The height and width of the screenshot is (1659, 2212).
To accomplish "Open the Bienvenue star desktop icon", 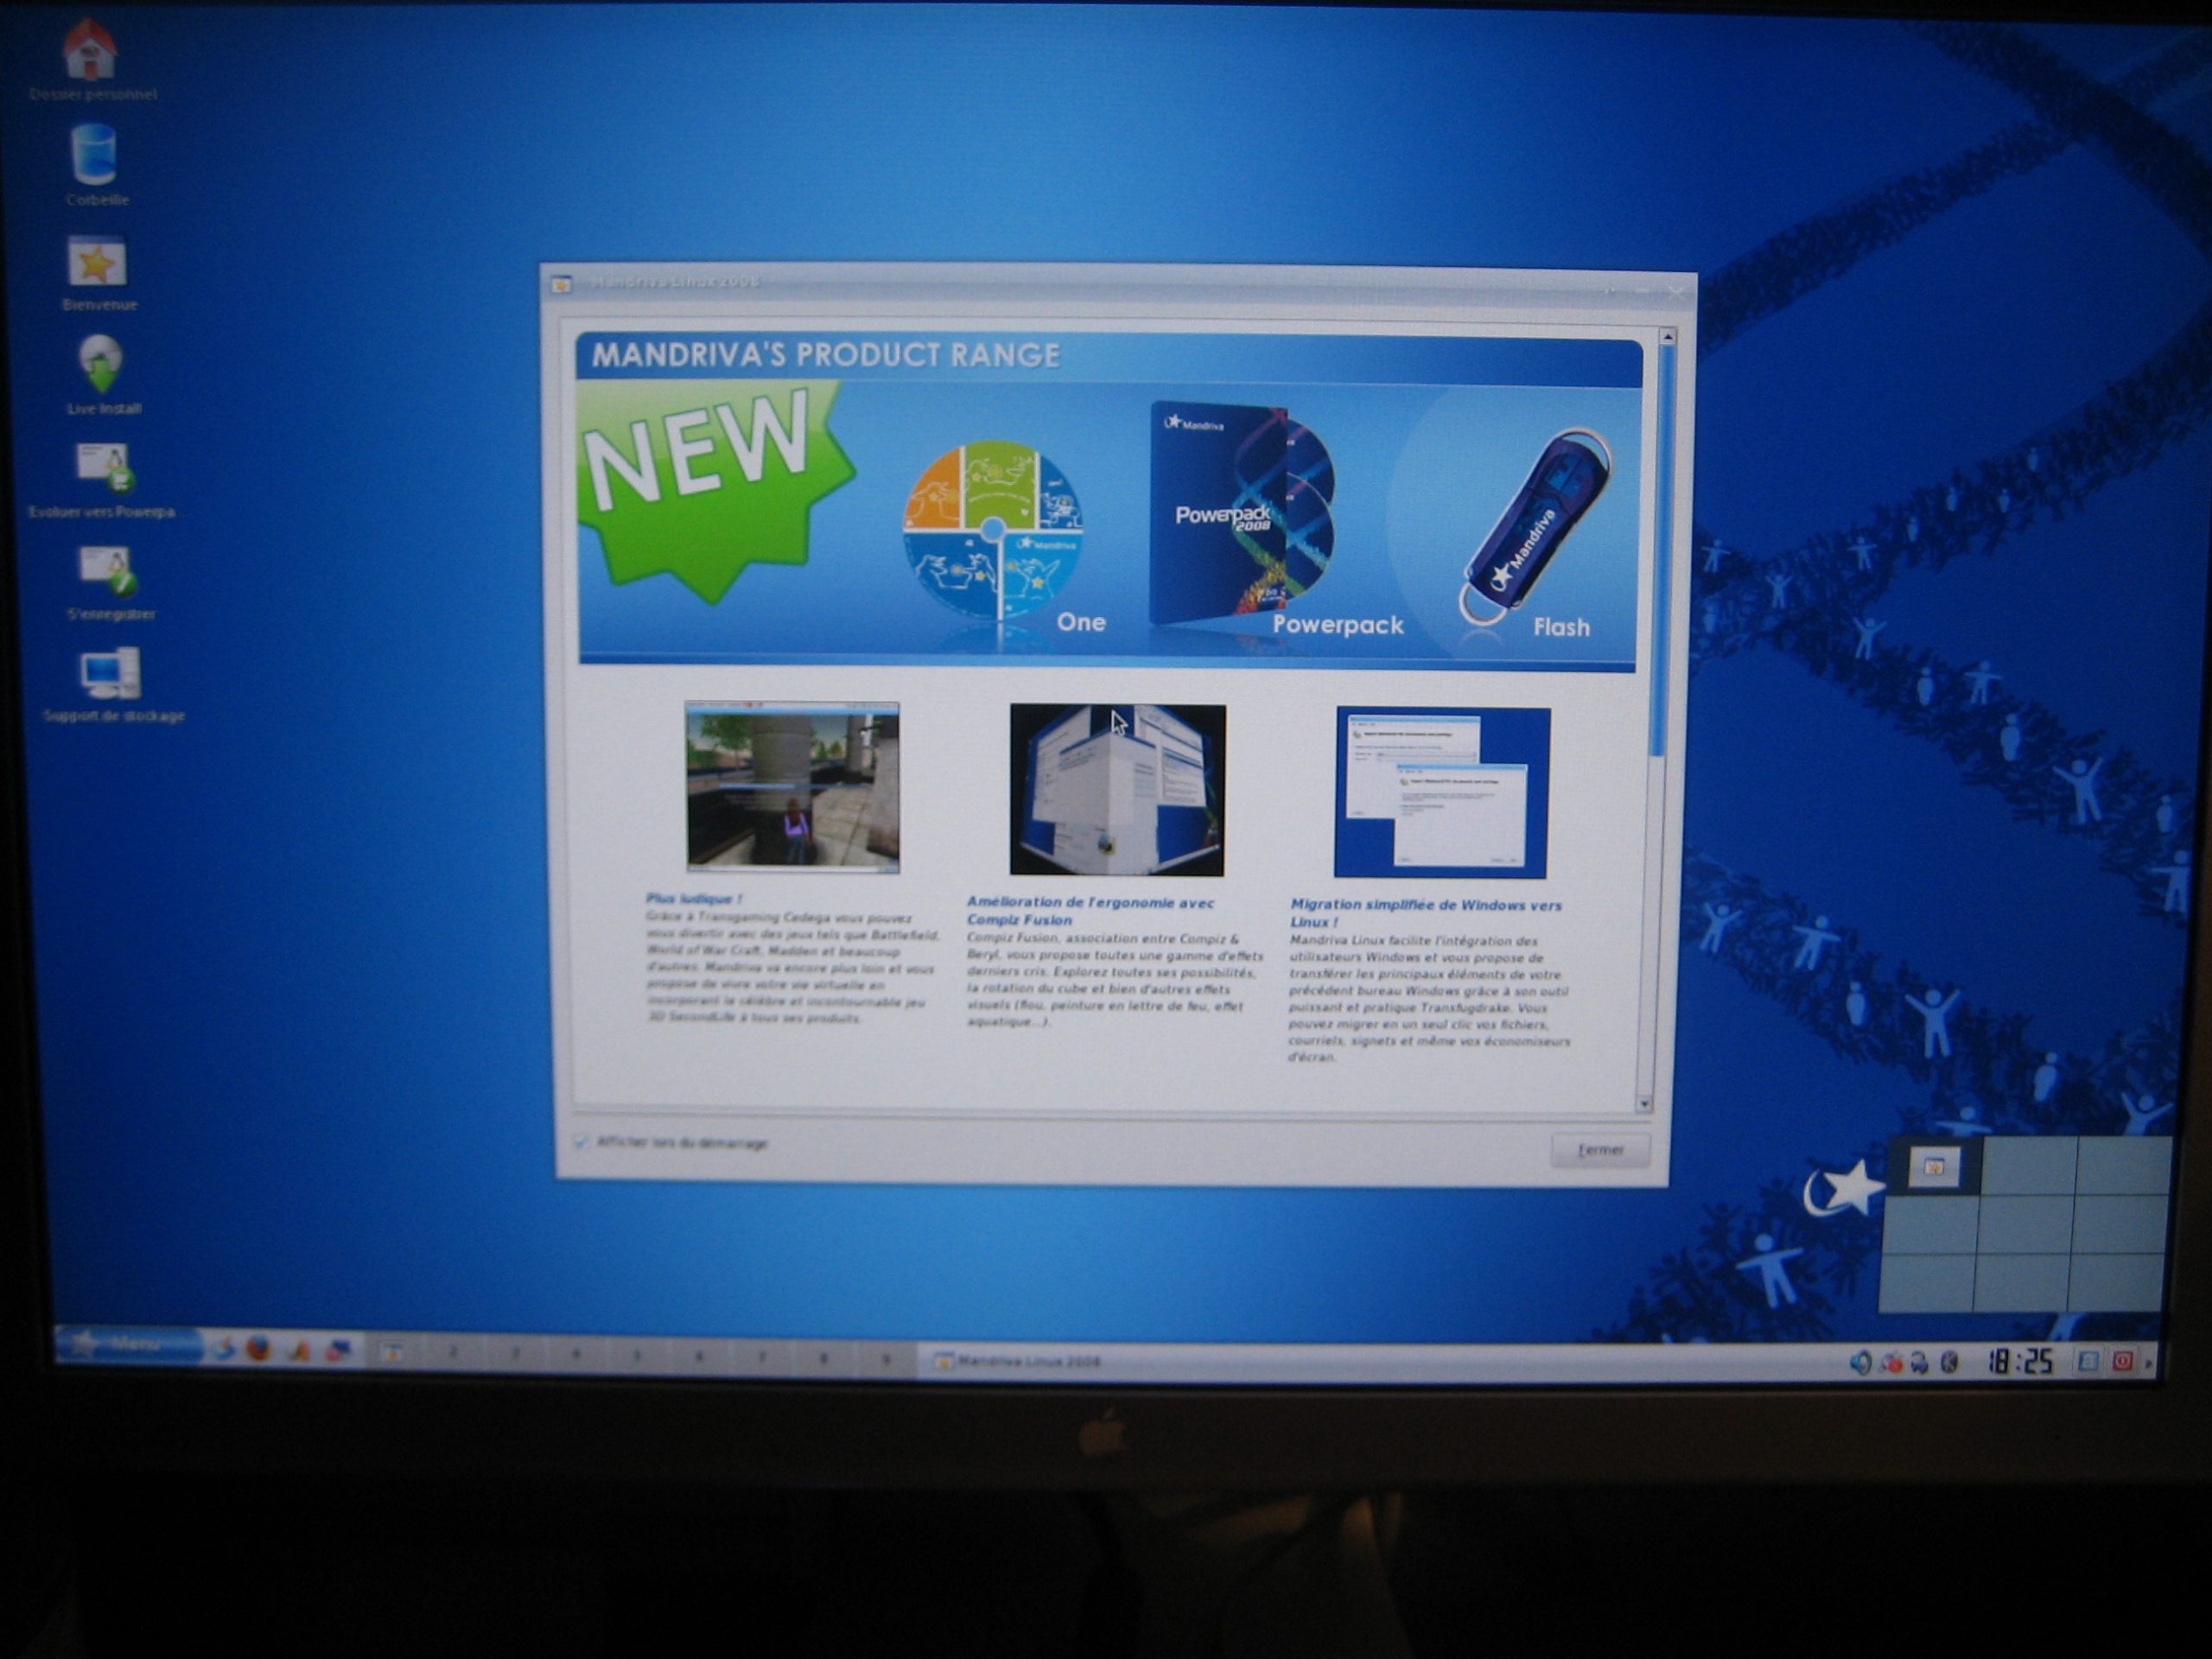I will 97,262.
